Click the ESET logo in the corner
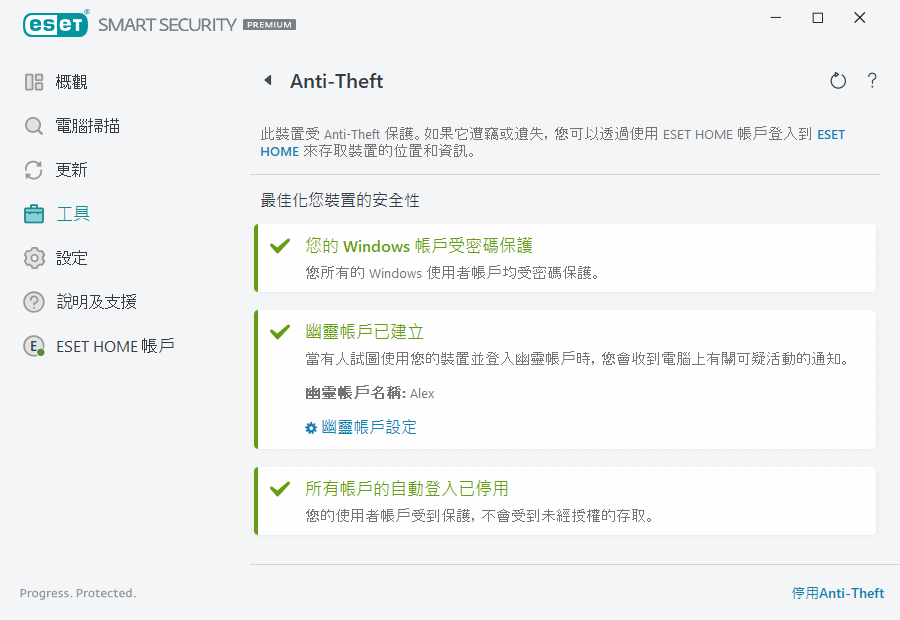 (55, 23)
